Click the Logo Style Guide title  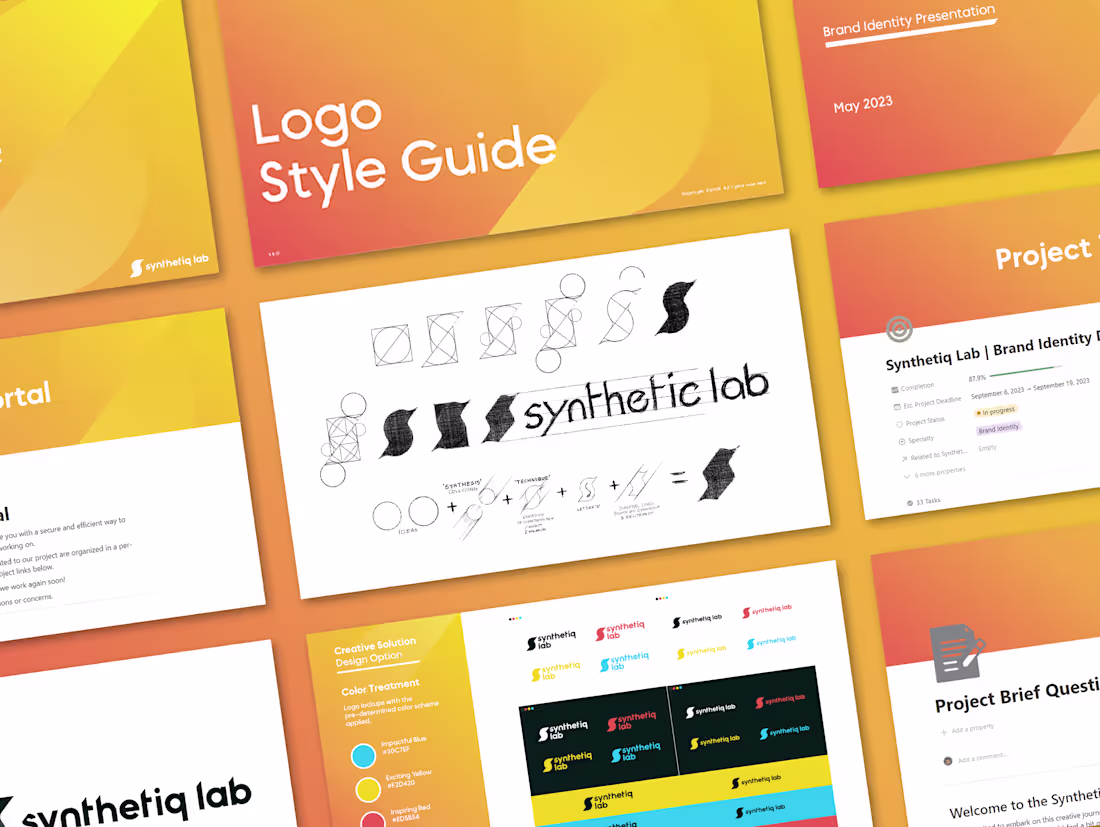pyautogui.click(x=403, y=152)
